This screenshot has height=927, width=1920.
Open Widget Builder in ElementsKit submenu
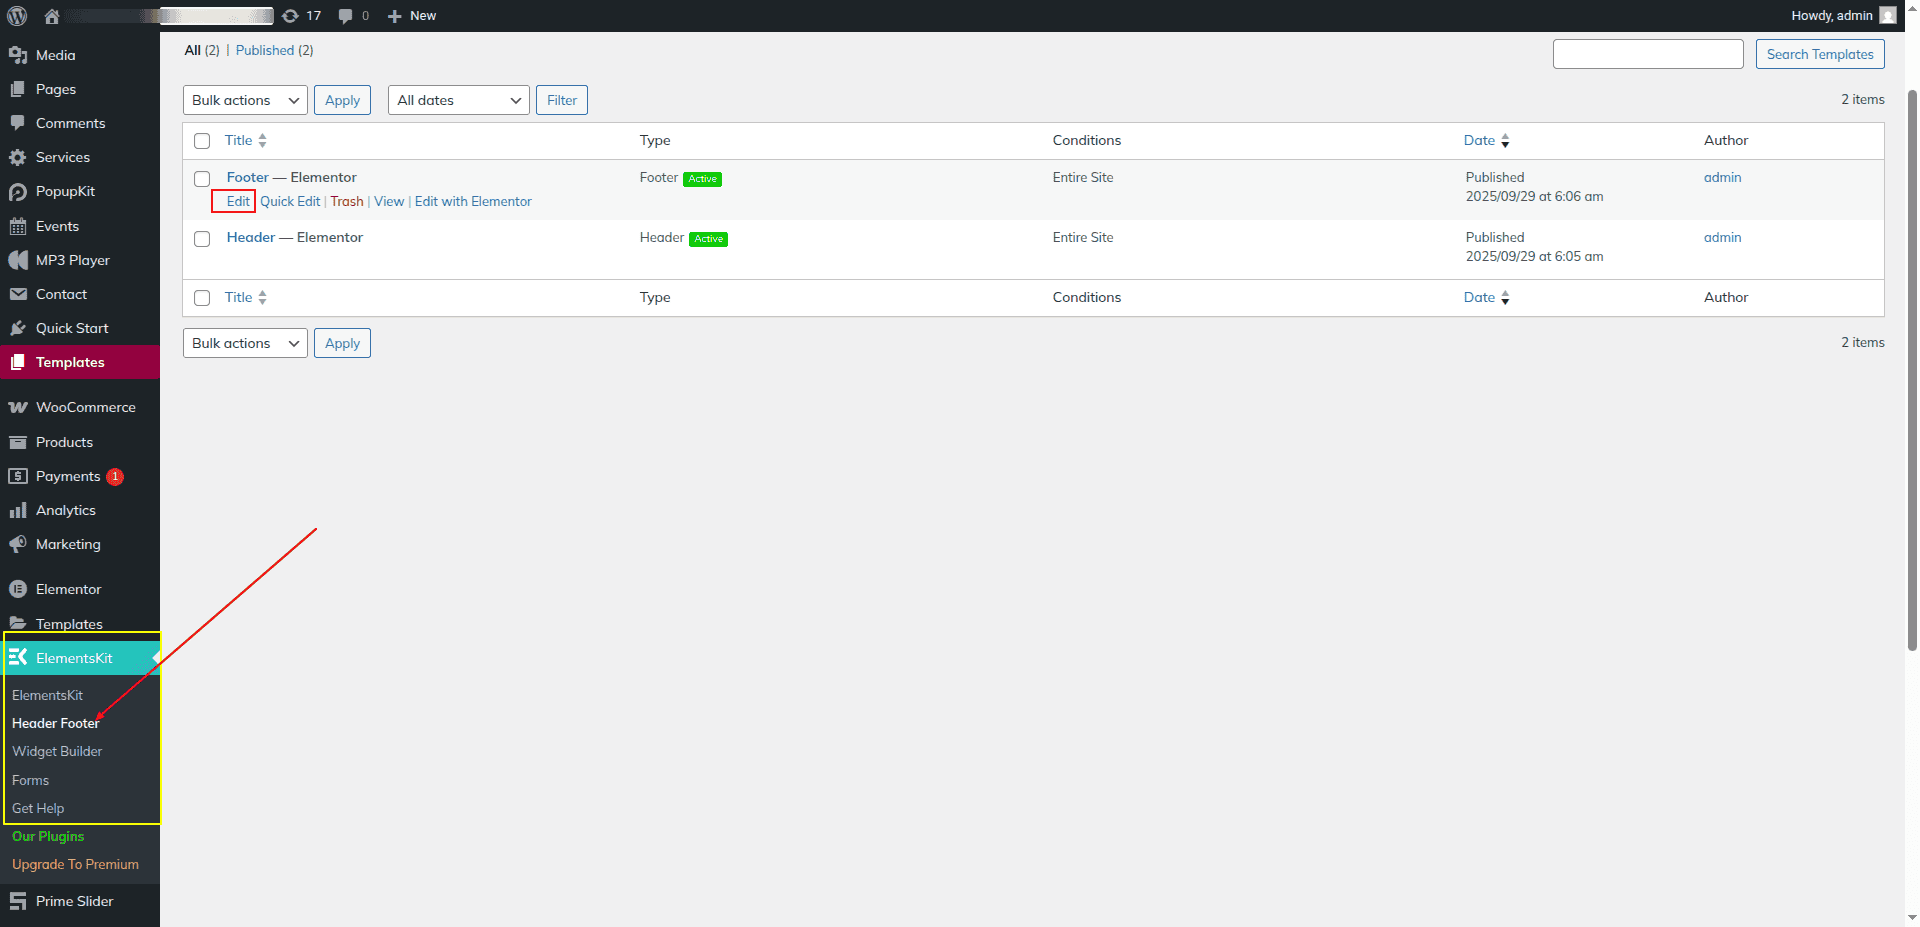pyautogui.click(x=57, y=752)
